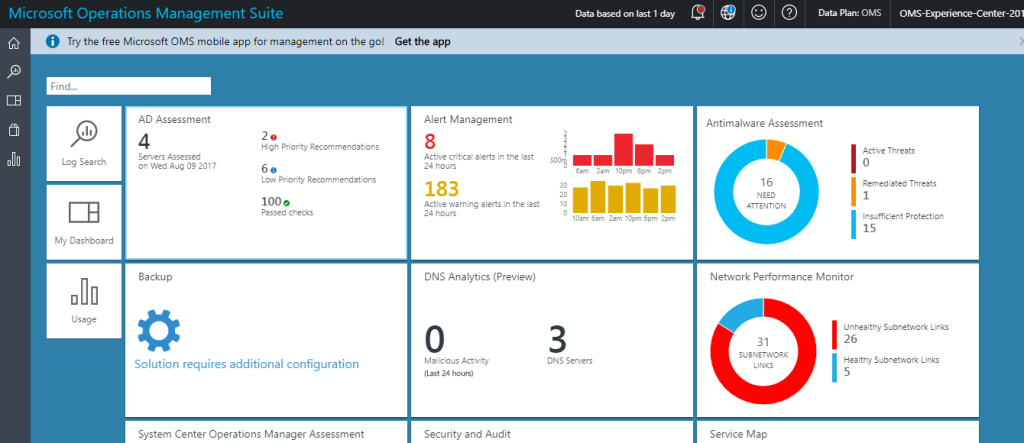Click Healthy Subnetwork Links blue swatch

[x=834, y=367]
